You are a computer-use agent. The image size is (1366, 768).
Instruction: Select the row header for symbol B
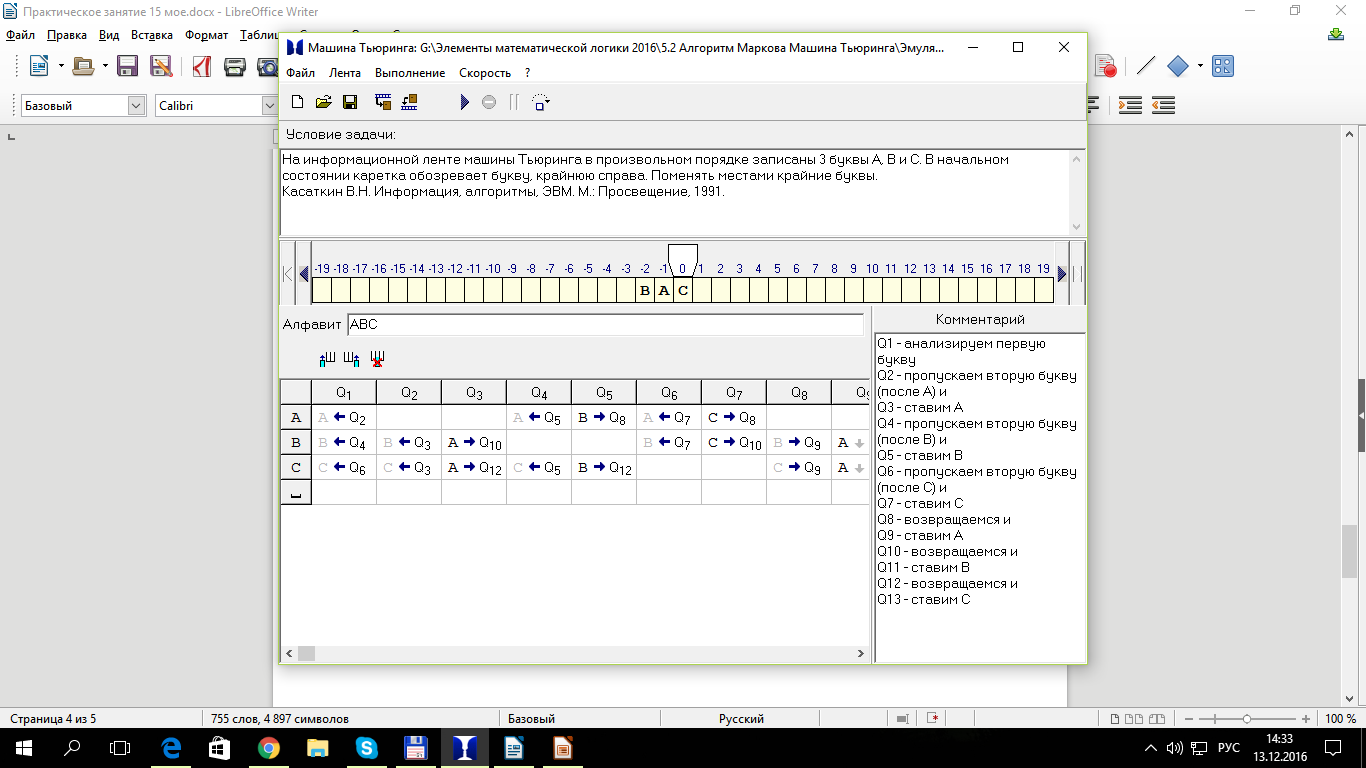tap(296, 442)
